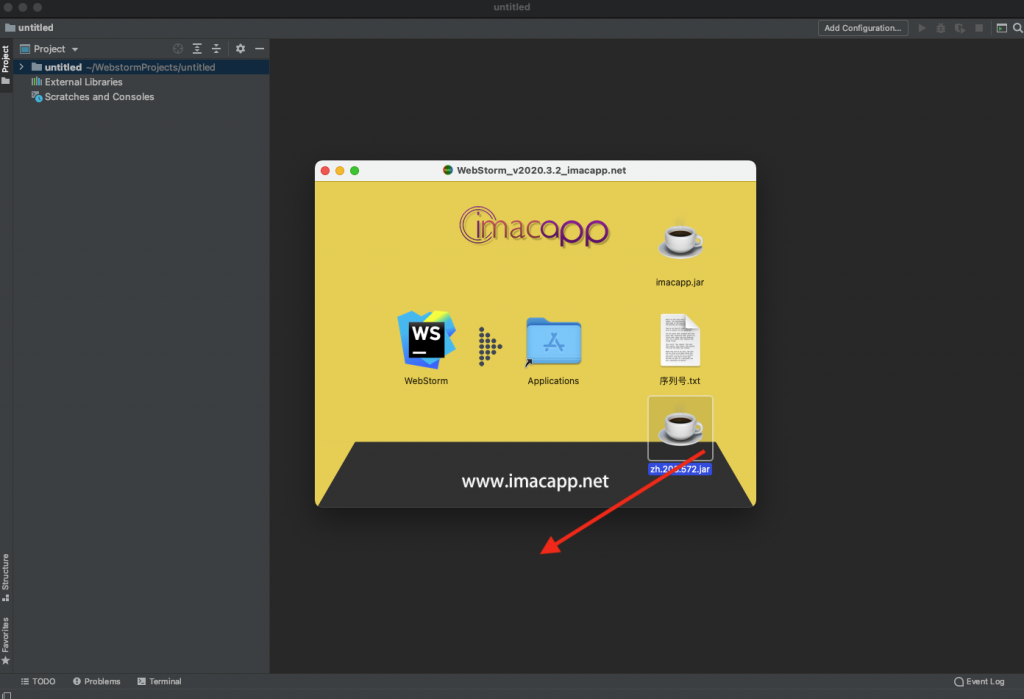Click the Structure tab icon in left strip
1024x699 pixels.
coord(5,598)
